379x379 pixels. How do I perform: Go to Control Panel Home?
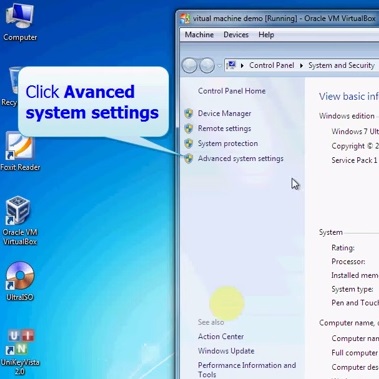click(232, 91)
